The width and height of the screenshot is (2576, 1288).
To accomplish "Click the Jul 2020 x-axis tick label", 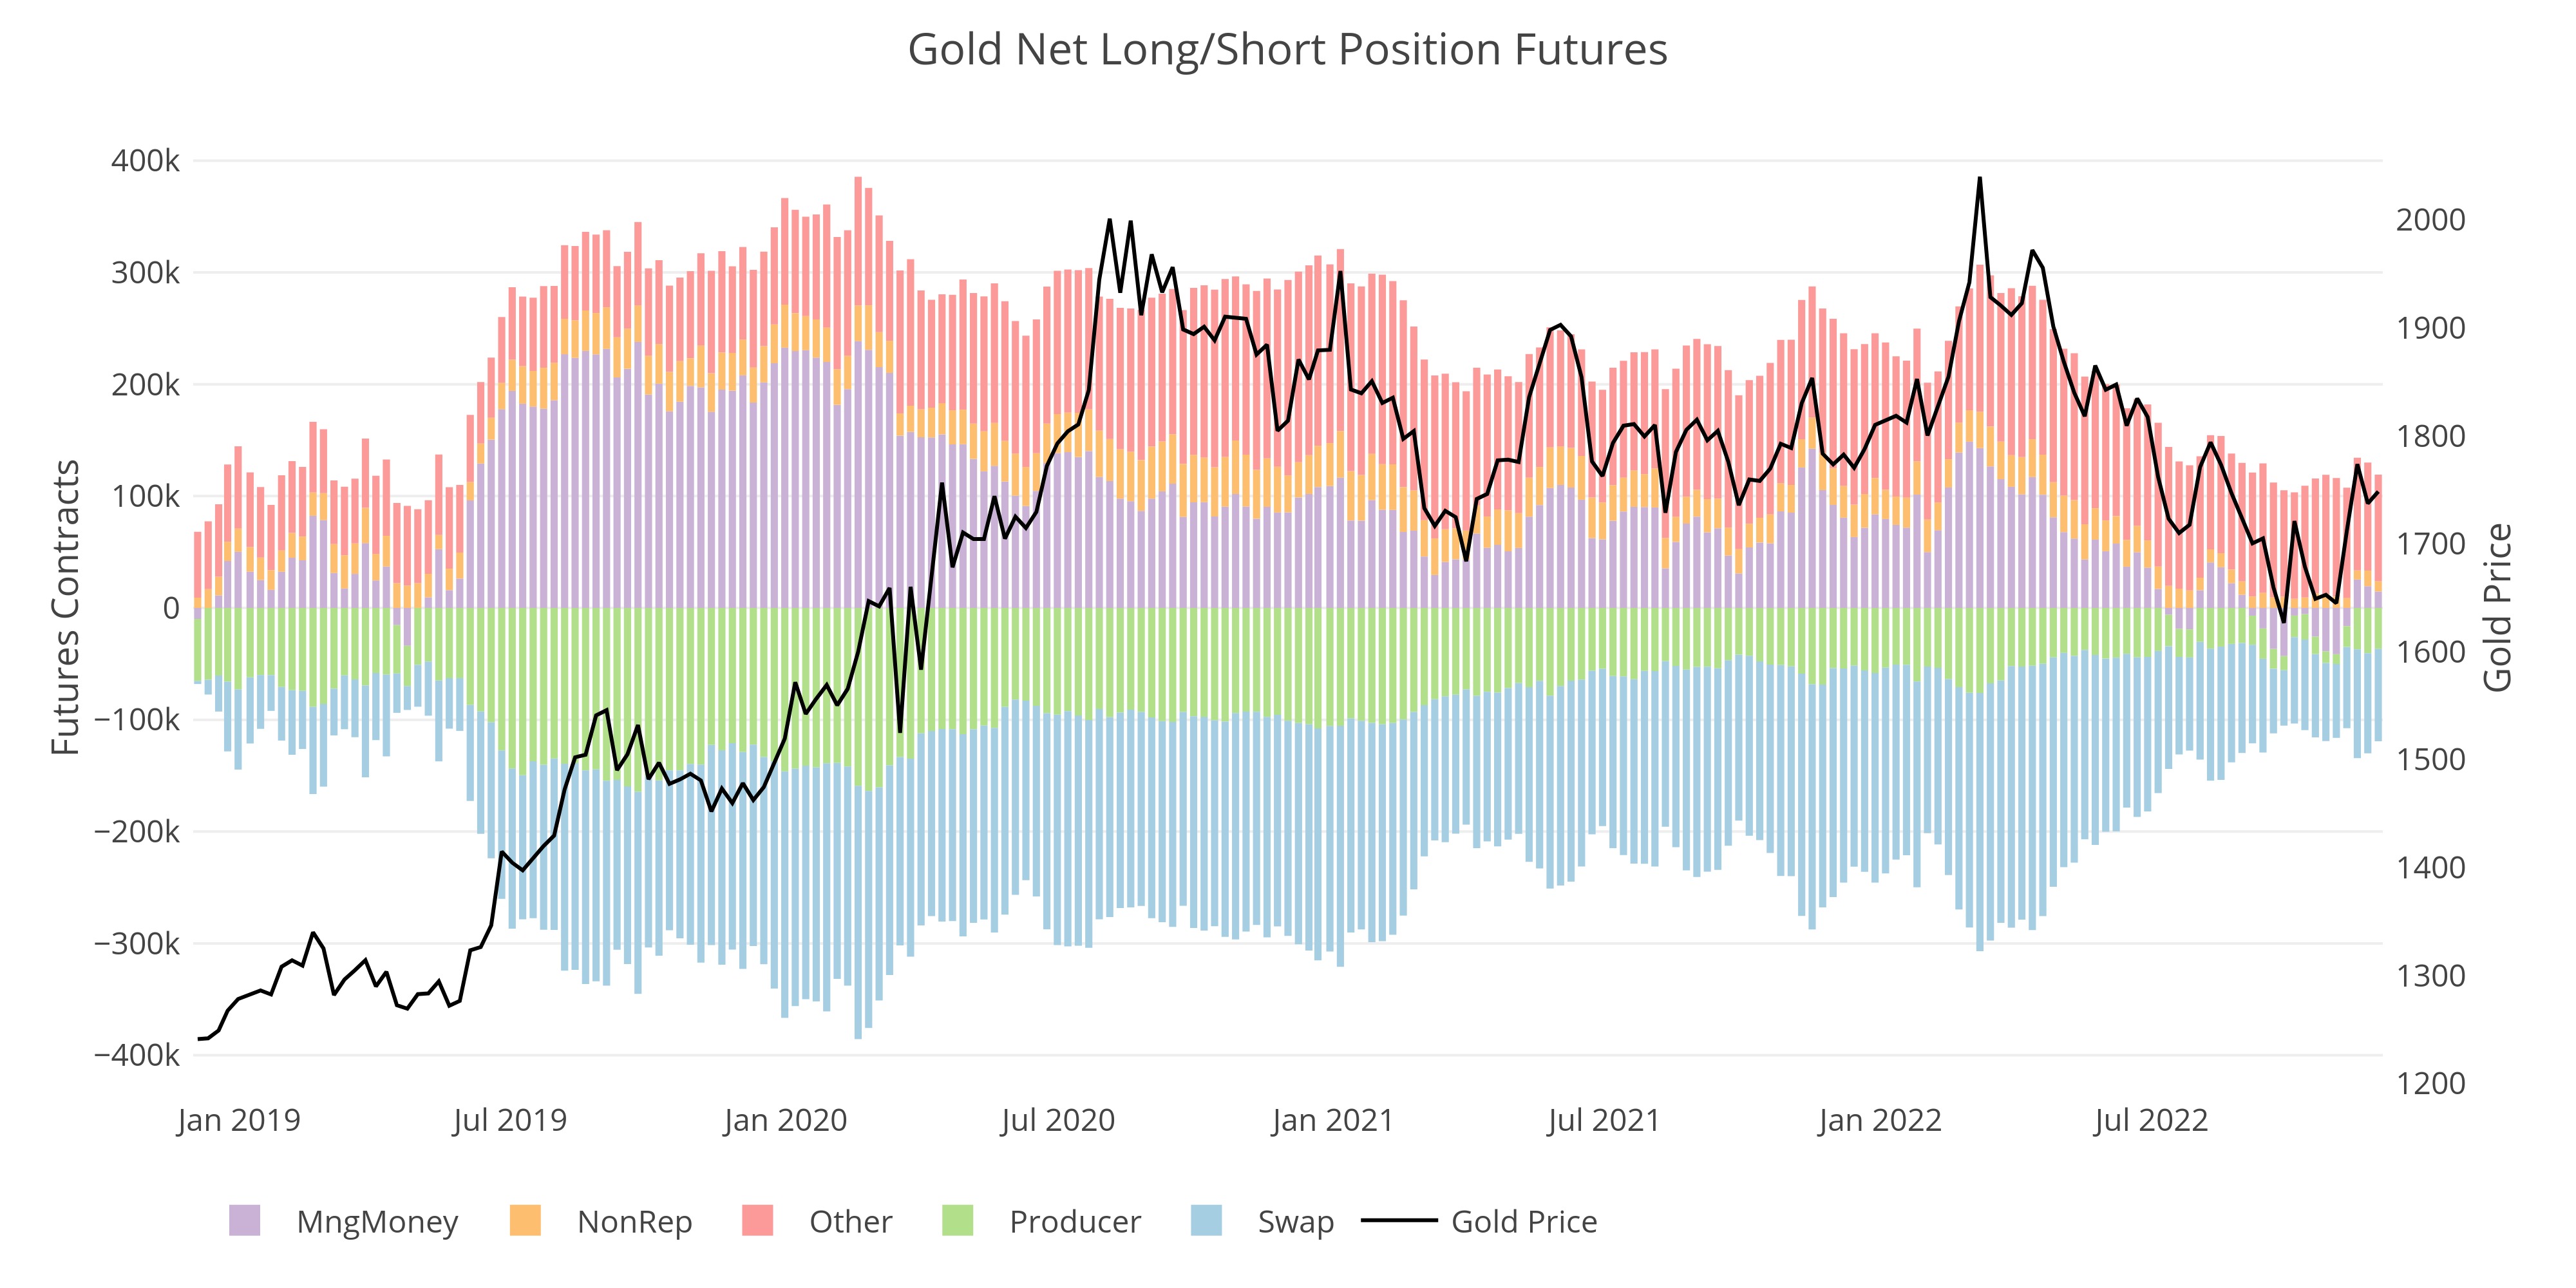I will pyautogui.click(x=1058, y=1120).
